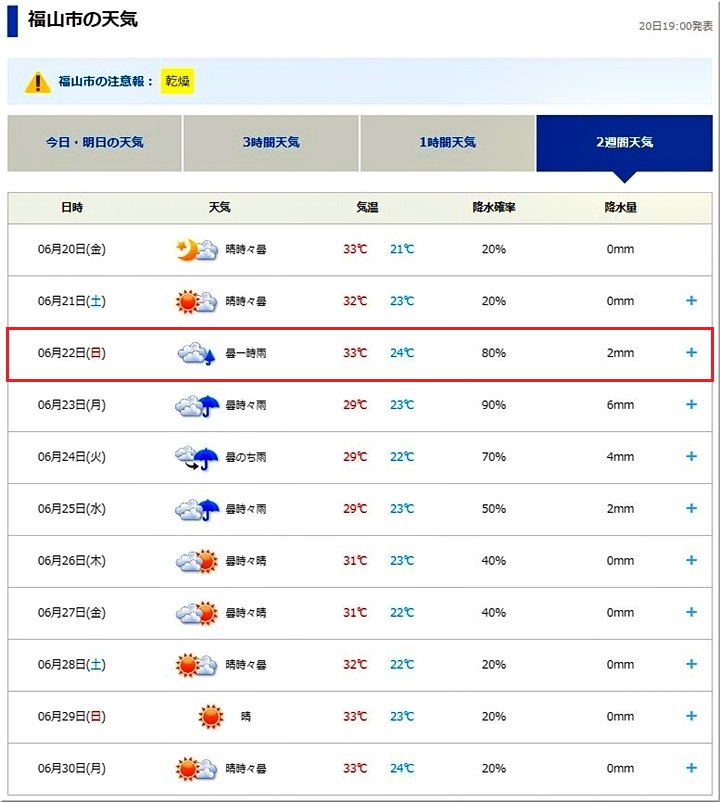
Task: Click the cloud and sun icon for 06月26日
Action: click(197, 561)
